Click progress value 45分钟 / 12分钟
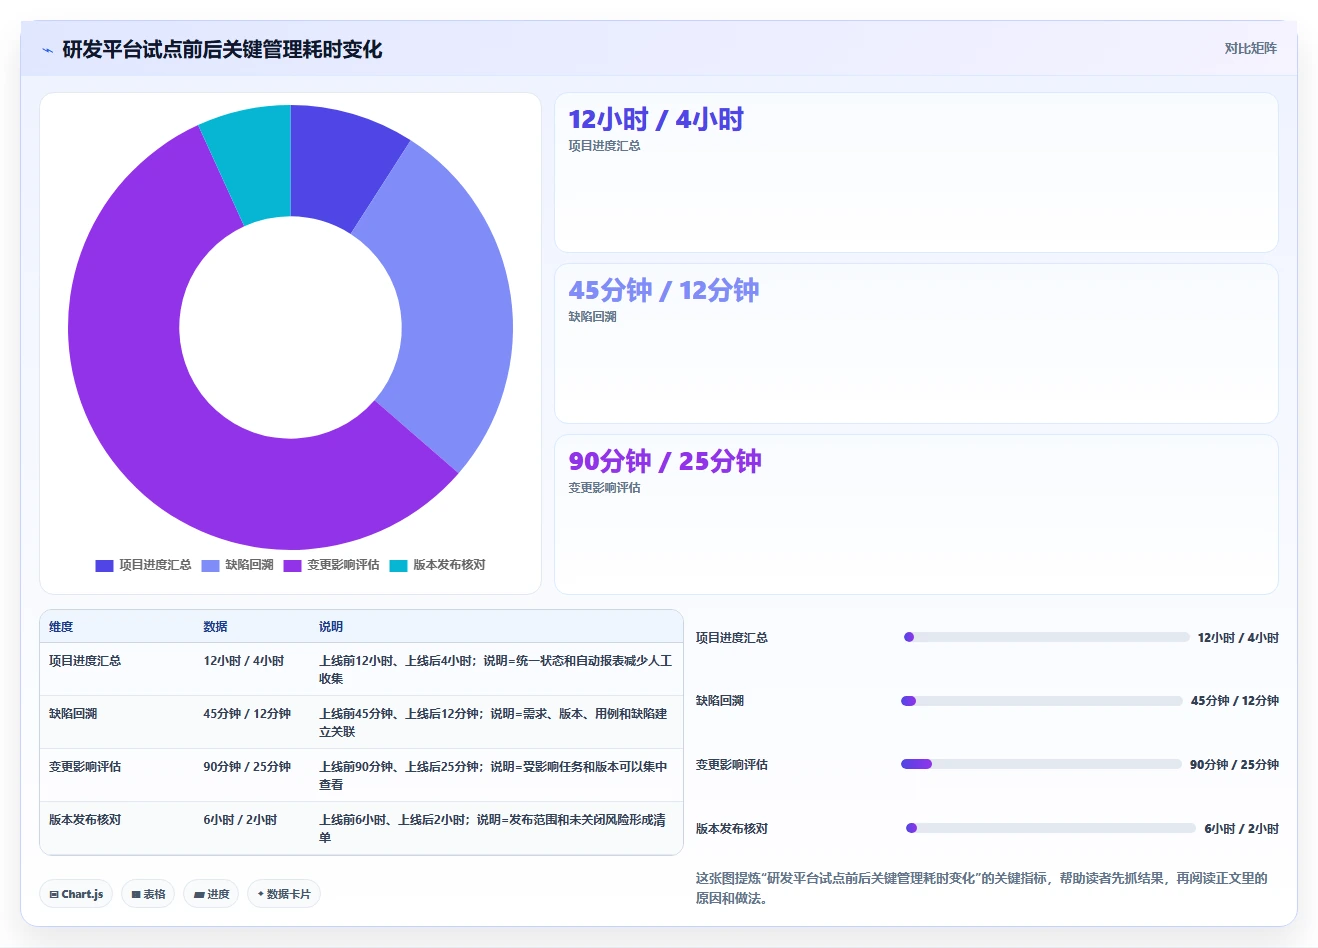Viewport: 1318px width, 948px height. [1235, 701]
